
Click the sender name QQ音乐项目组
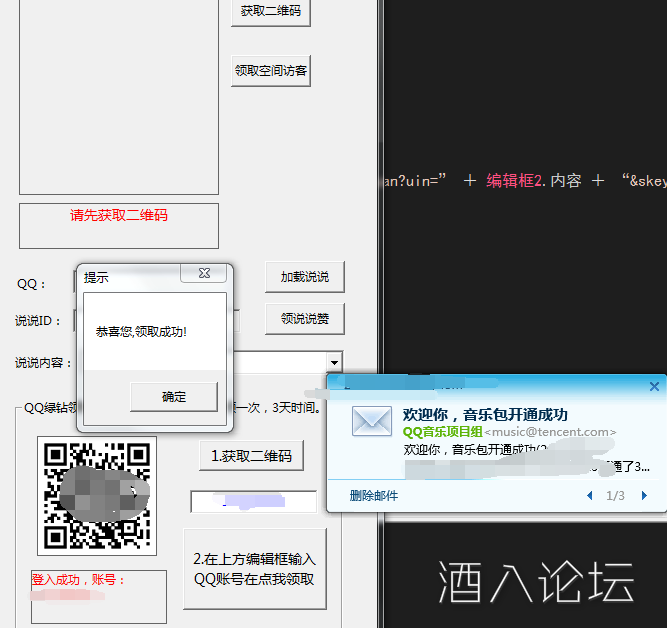pyautogui.click(x=442, y=432)
